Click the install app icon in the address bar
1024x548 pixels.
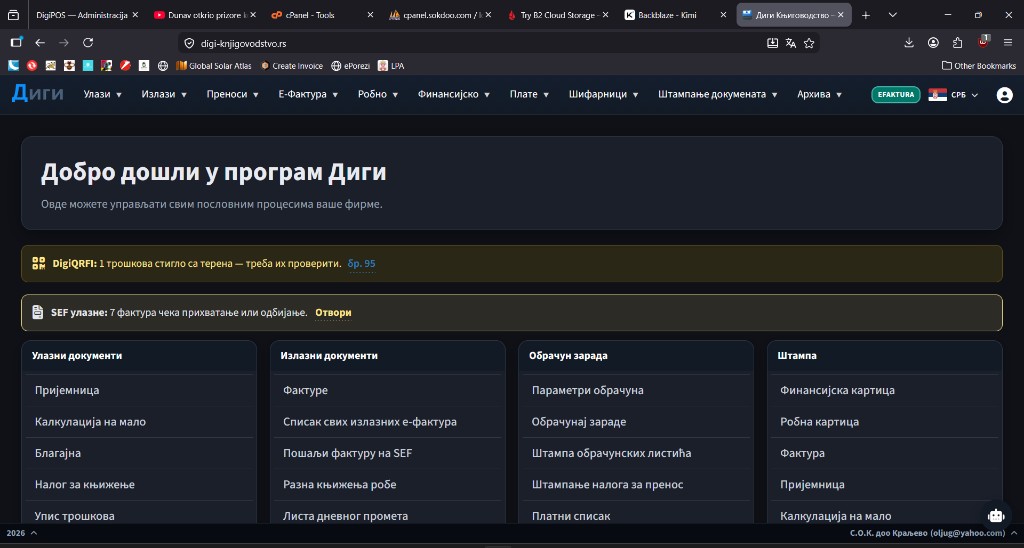(773, 43)
